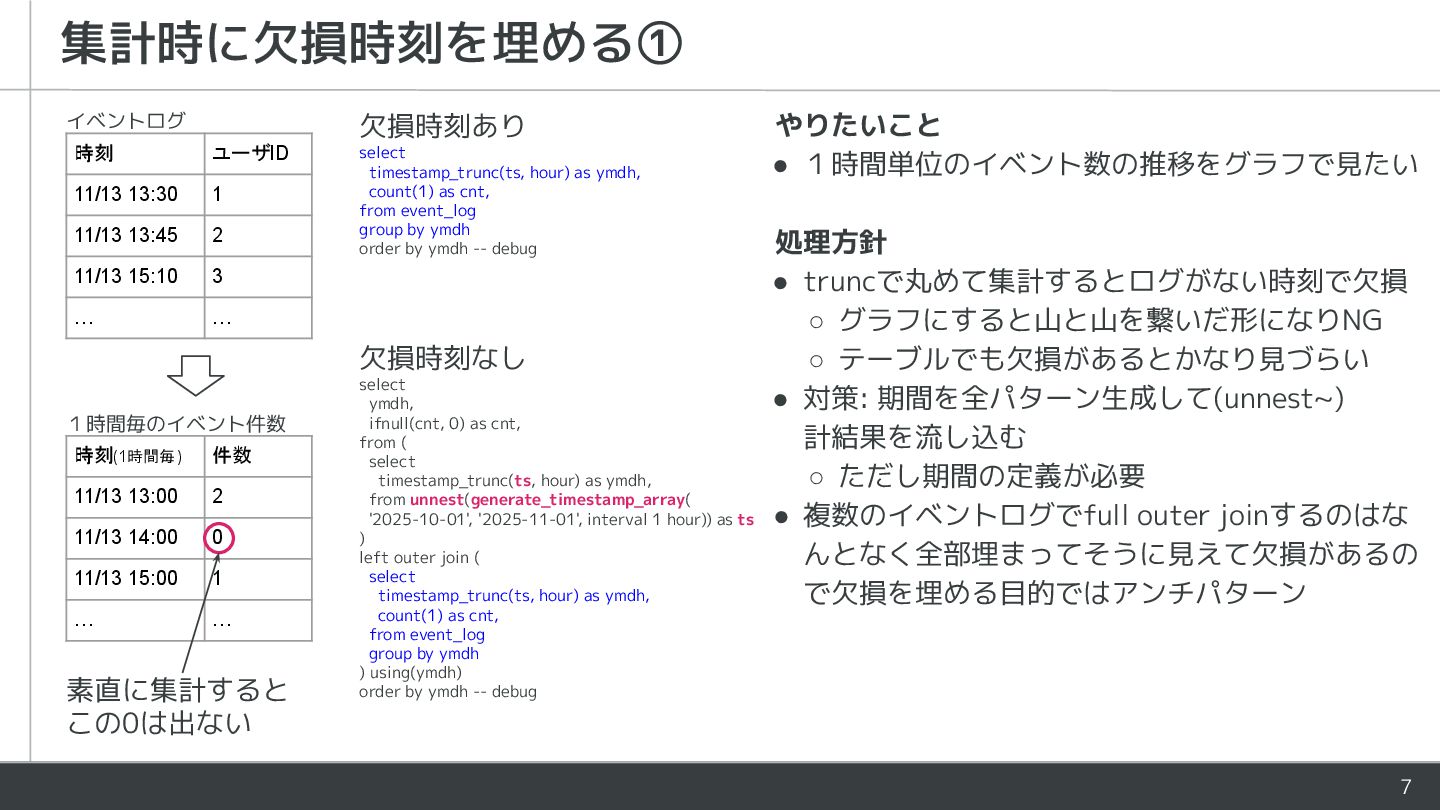Click the やりたいこと heading
The width and height of the screenshot is (1440, 810).
(x=859, y=126)
